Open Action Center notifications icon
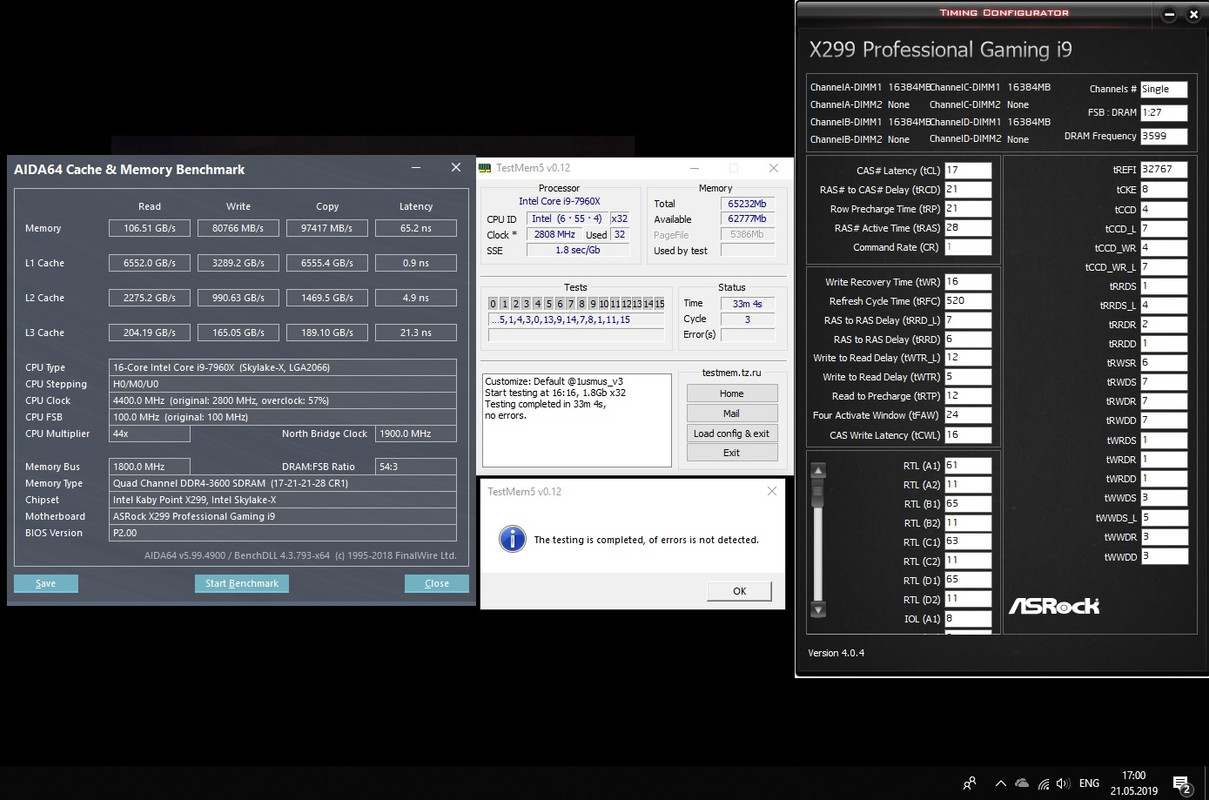The image size is (1209, 800). point(1181,784)
